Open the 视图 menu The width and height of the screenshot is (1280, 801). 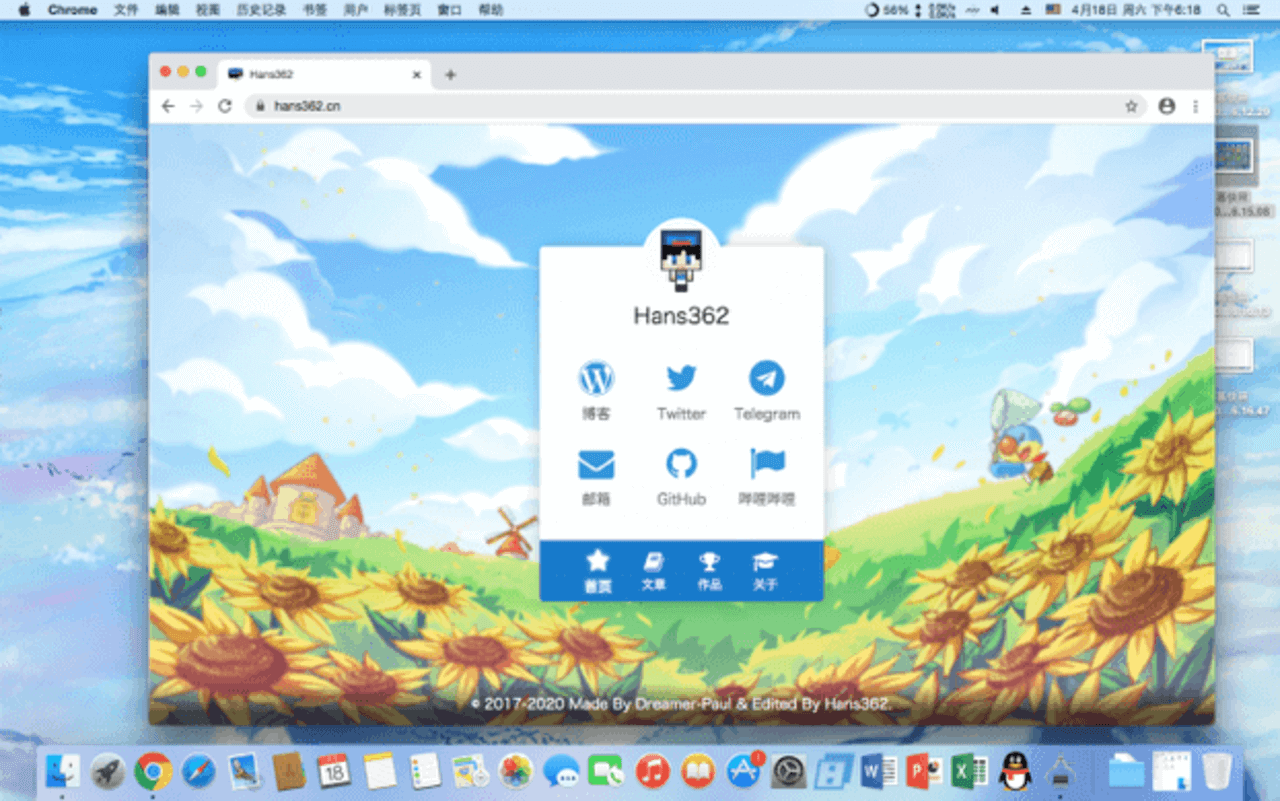(208, 10)
